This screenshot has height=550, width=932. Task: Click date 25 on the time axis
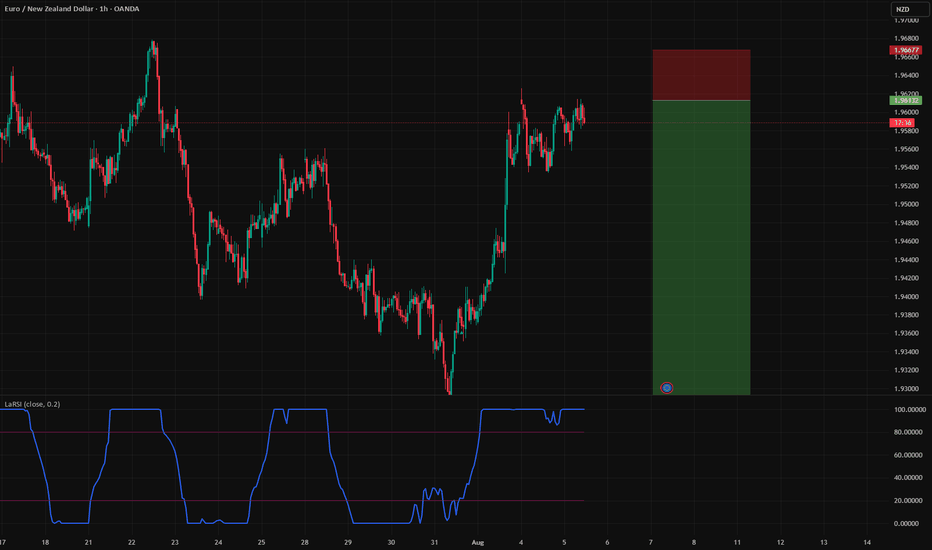point(262,542)
